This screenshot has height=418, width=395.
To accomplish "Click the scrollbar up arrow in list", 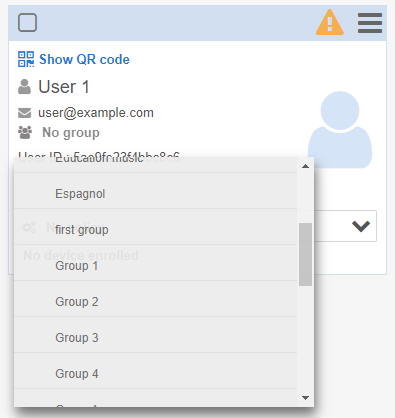I will coord(305,166).
